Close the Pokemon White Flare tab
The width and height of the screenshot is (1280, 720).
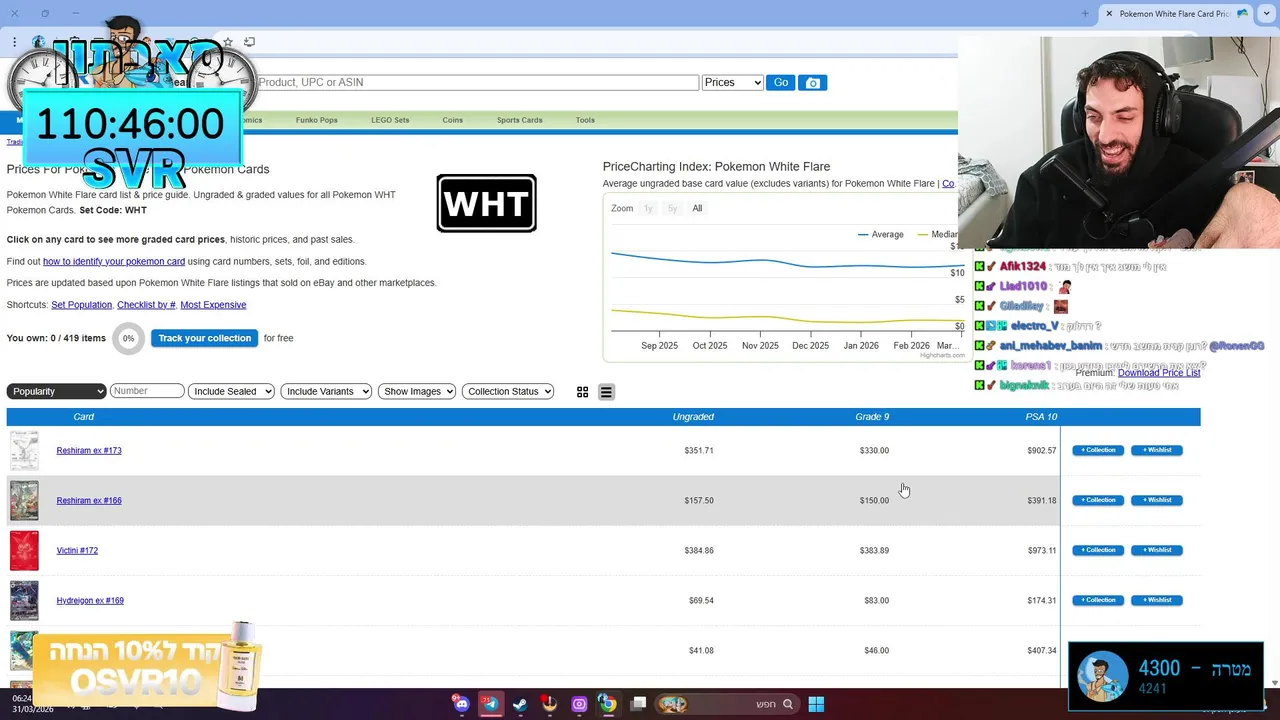[1108, 13]
